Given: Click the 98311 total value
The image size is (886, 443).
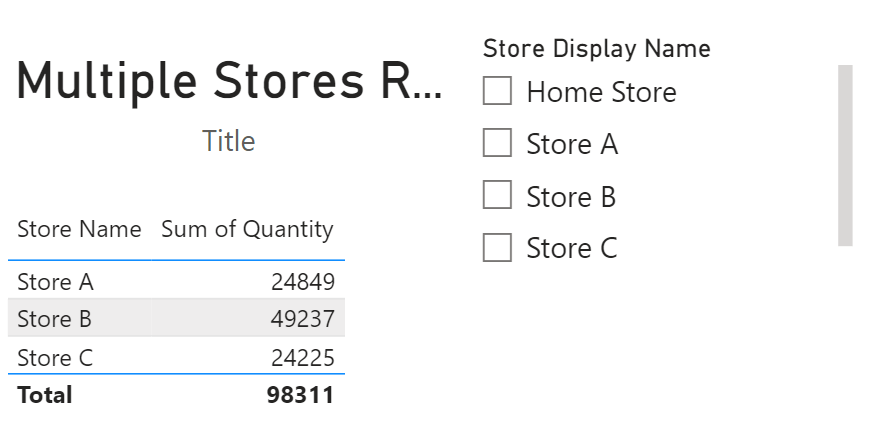Looking at the screenshot, I should [x=300, y=395].
